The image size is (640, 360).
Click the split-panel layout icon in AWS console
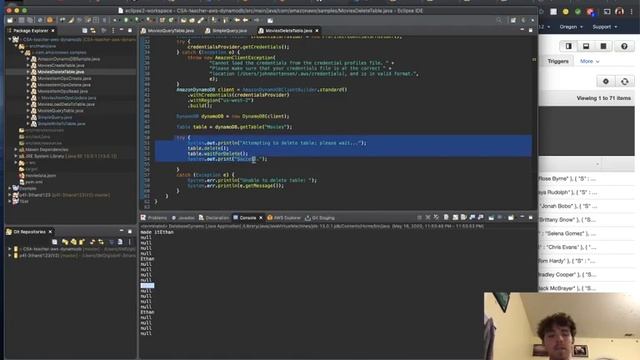(x=568, y=46)
